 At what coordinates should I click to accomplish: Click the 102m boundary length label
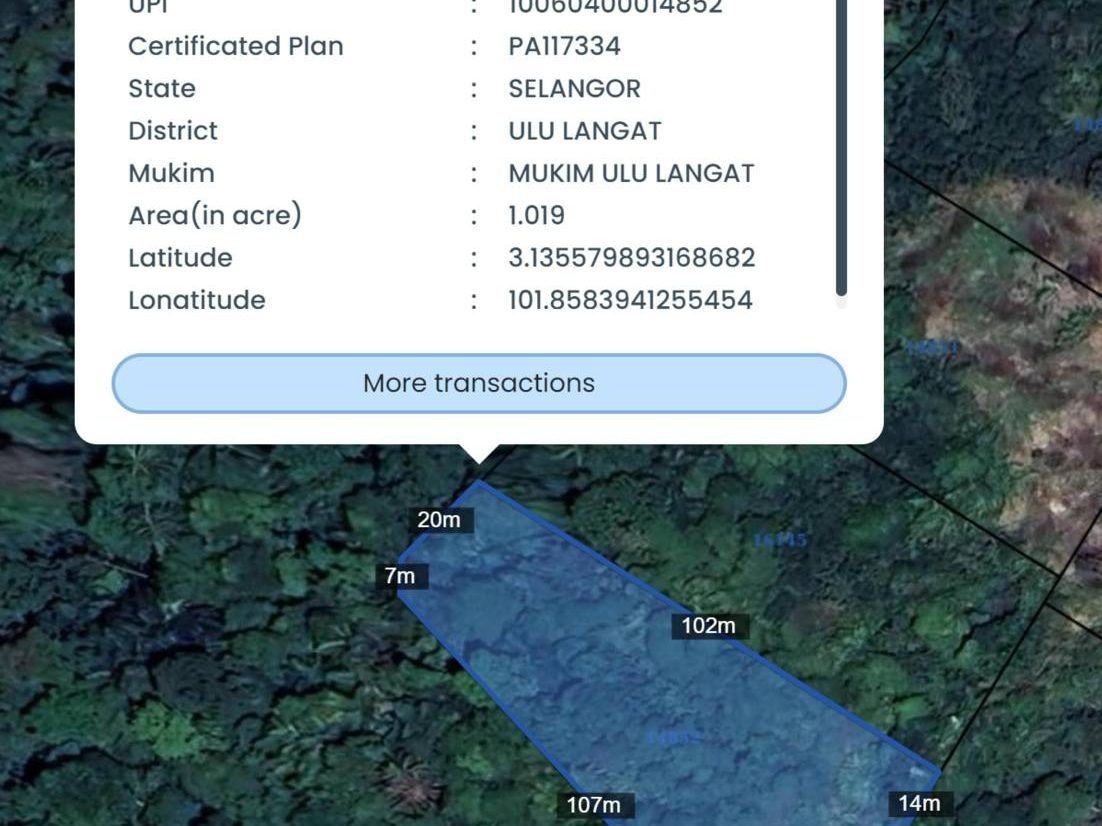[x=708, y=625]
